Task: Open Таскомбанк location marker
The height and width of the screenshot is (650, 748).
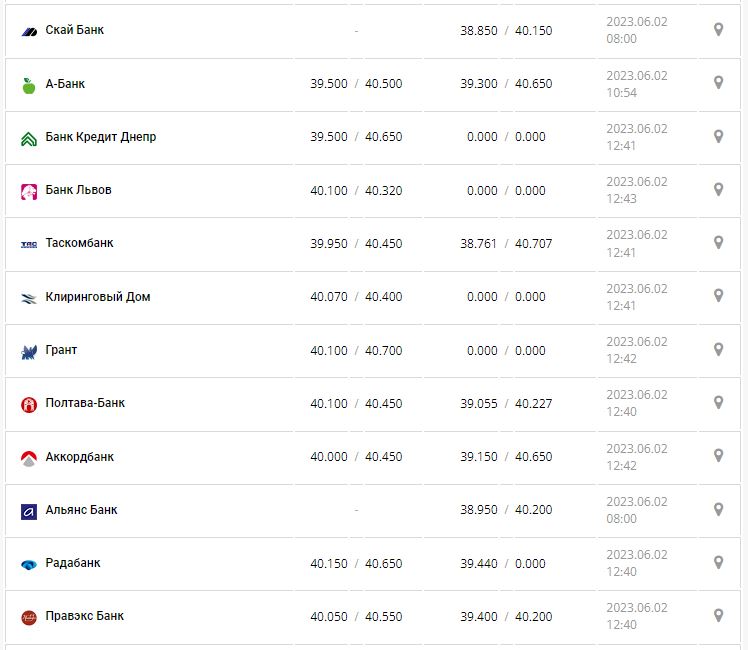Action: [718, 242]
